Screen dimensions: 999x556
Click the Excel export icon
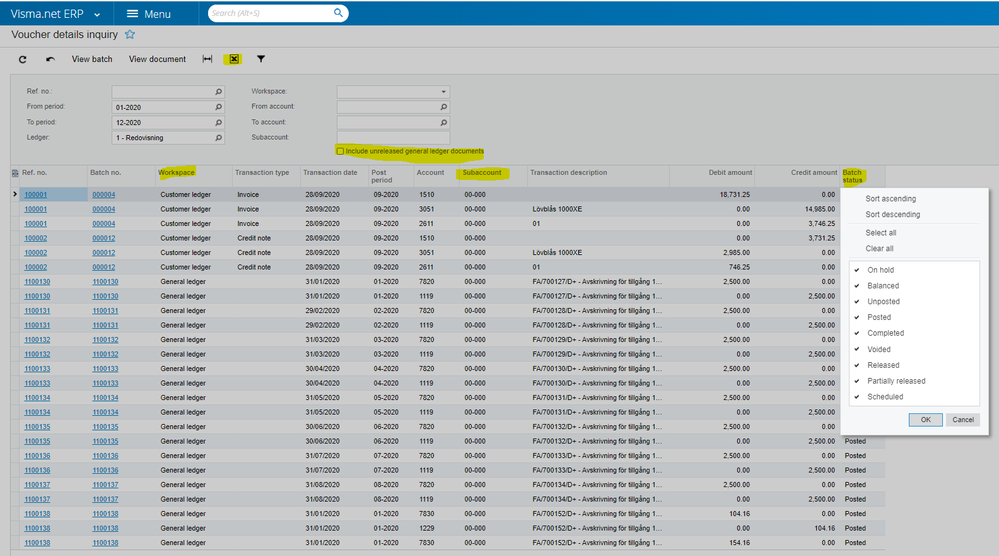(234, 60)
